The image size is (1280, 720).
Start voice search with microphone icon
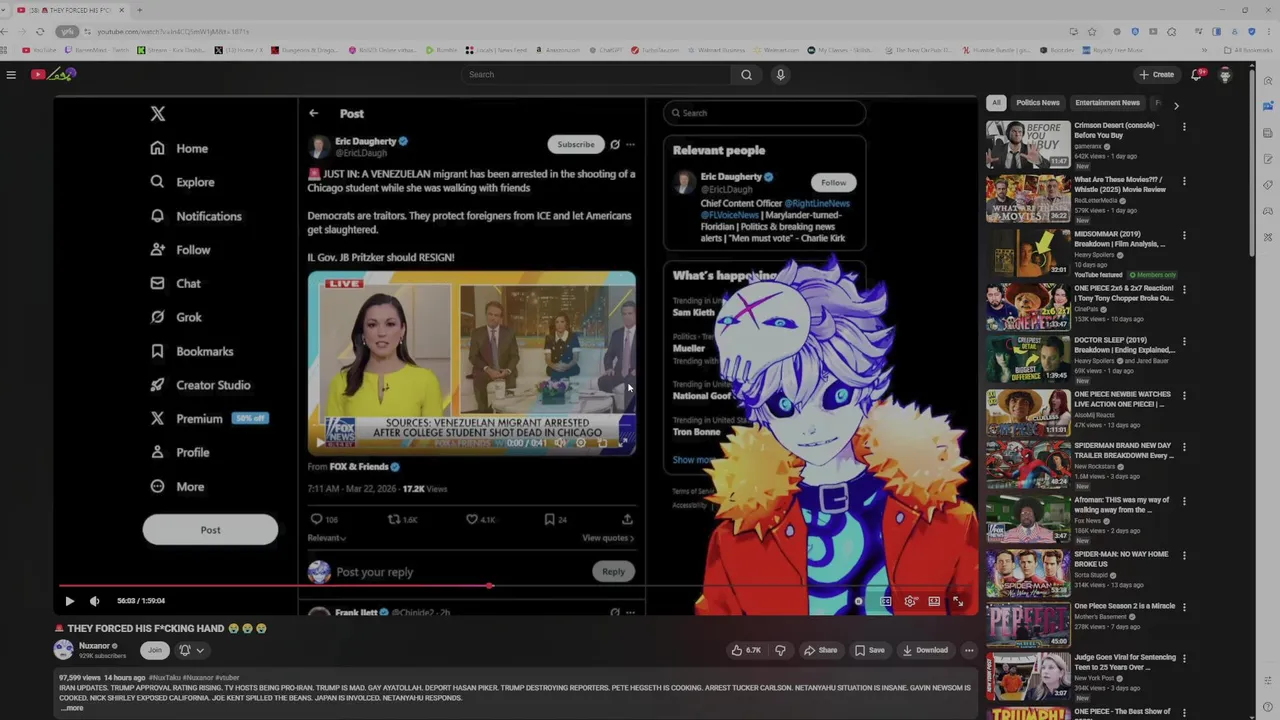tap(780, 74)
